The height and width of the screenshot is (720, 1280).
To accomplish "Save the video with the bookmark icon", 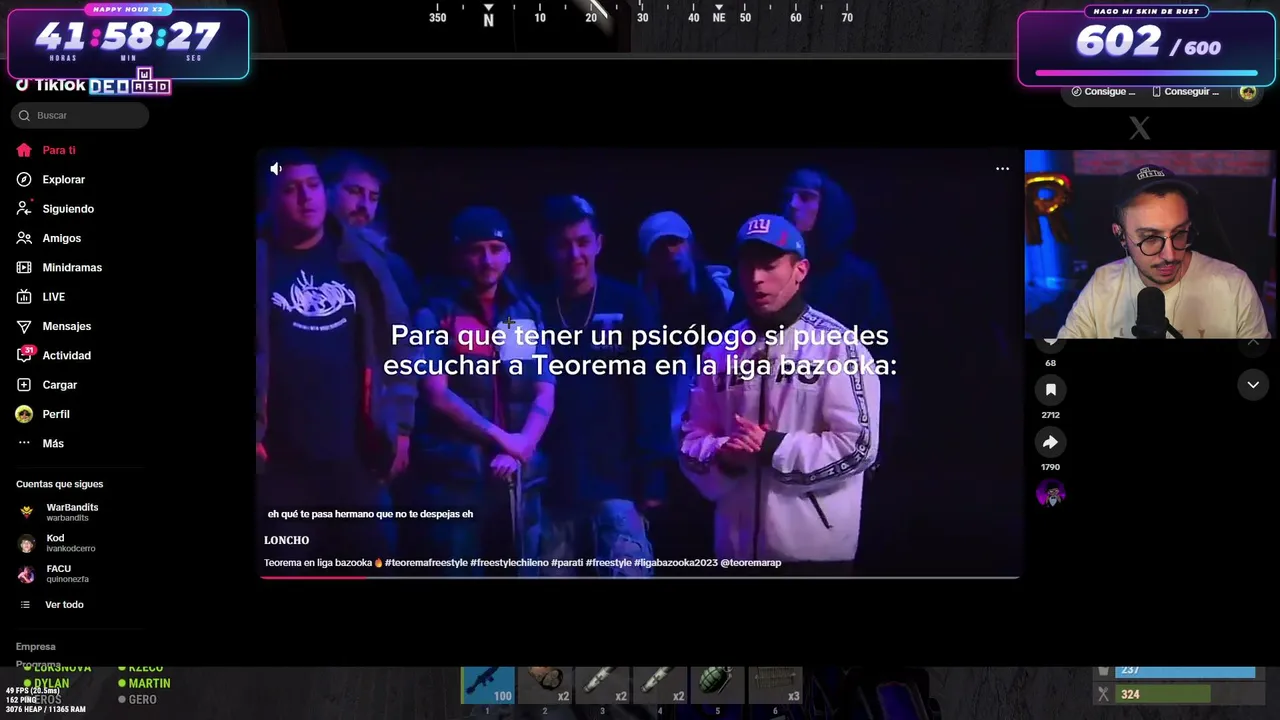I will pos(1050,390).
